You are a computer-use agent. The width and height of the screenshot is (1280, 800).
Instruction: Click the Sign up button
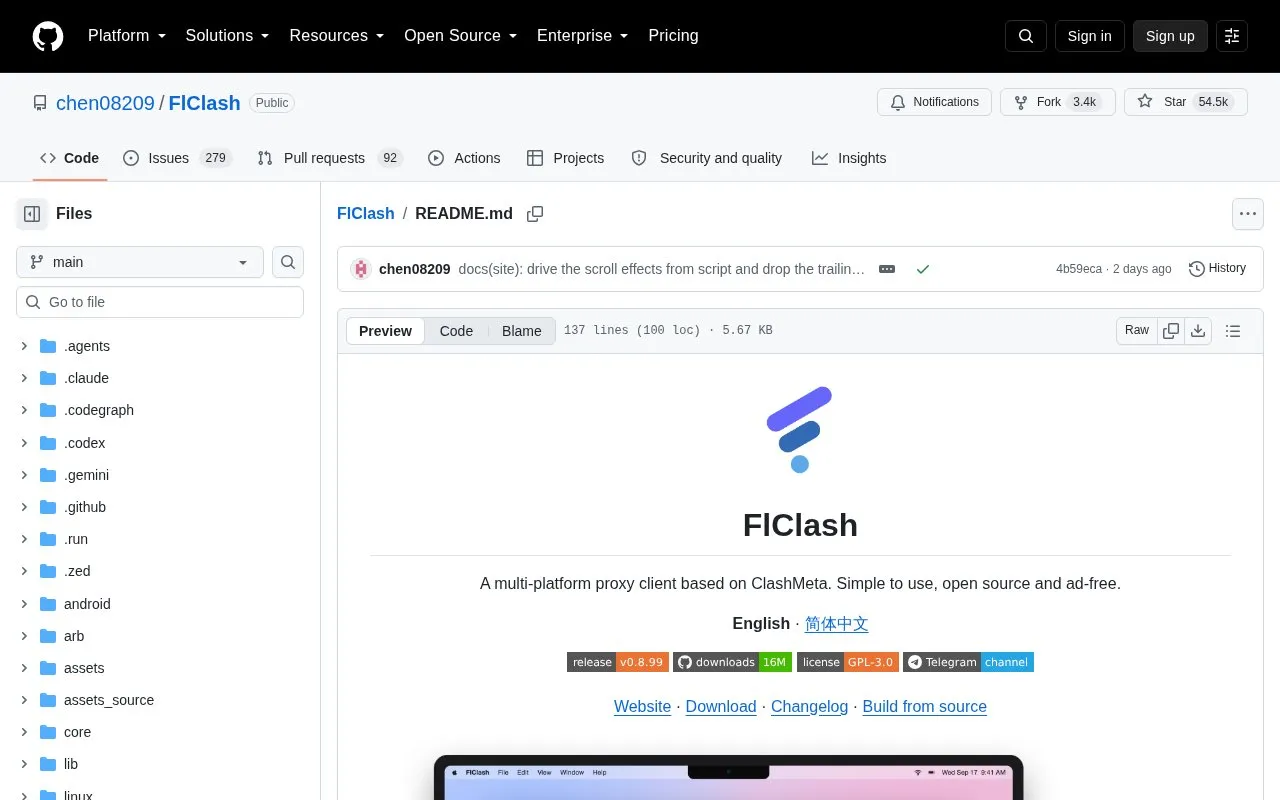[x=1170, y=36]
